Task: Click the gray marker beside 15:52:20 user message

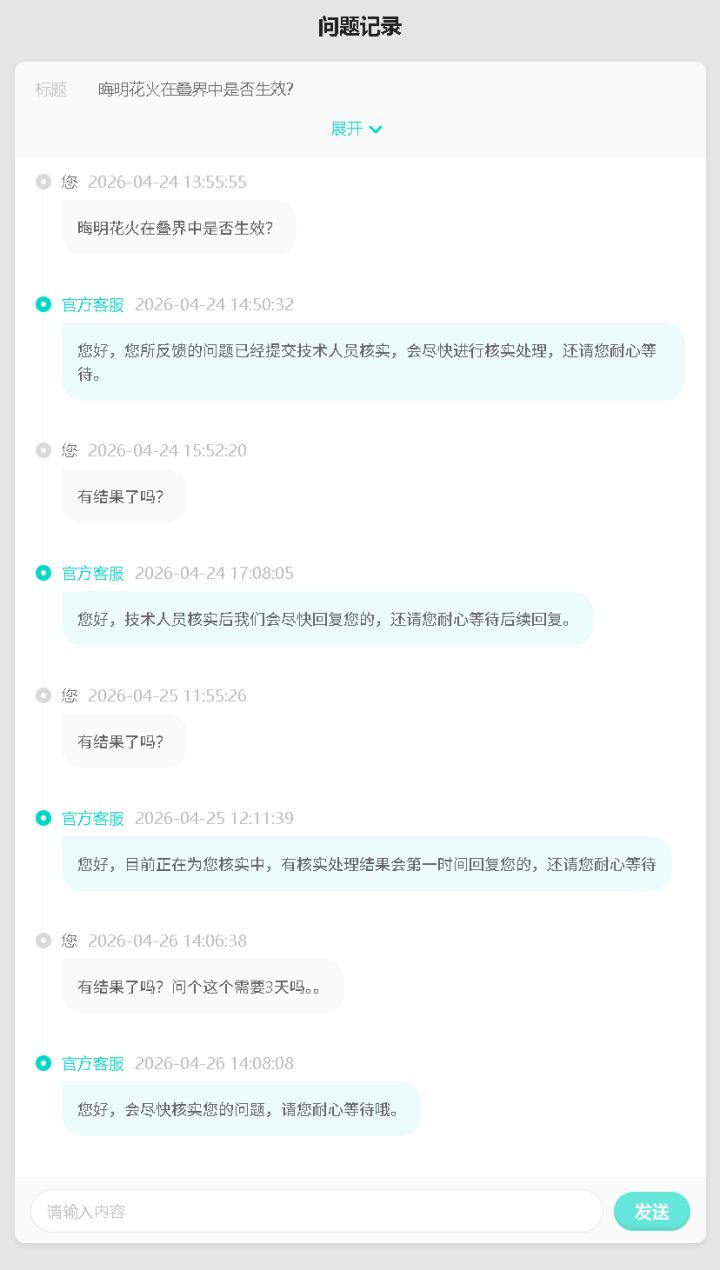Action: point(43,450)
